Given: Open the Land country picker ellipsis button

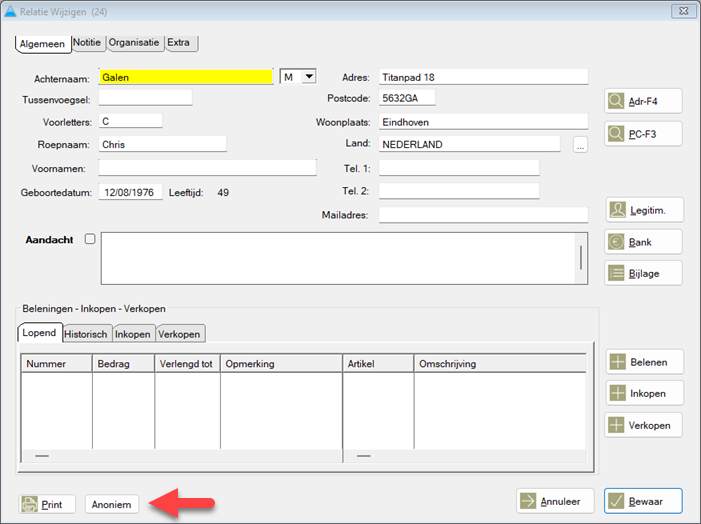Looking at the screenshot, I should (579, 145).
